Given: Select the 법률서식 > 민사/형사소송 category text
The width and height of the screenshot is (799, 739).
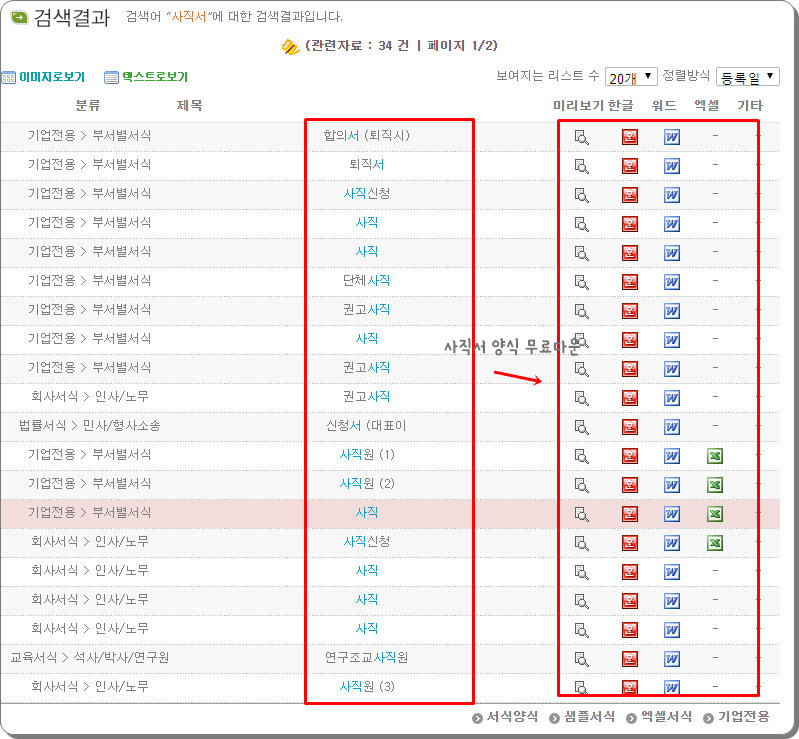Looking at the screenshot, I should pos(90,425).
